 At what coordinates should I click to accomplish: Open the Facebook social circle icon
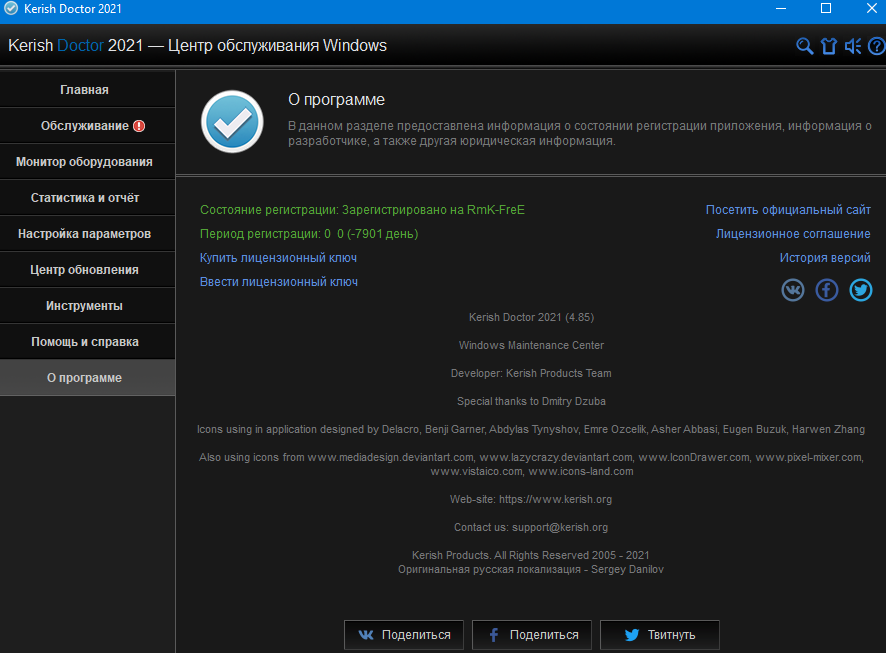point(827,290)
